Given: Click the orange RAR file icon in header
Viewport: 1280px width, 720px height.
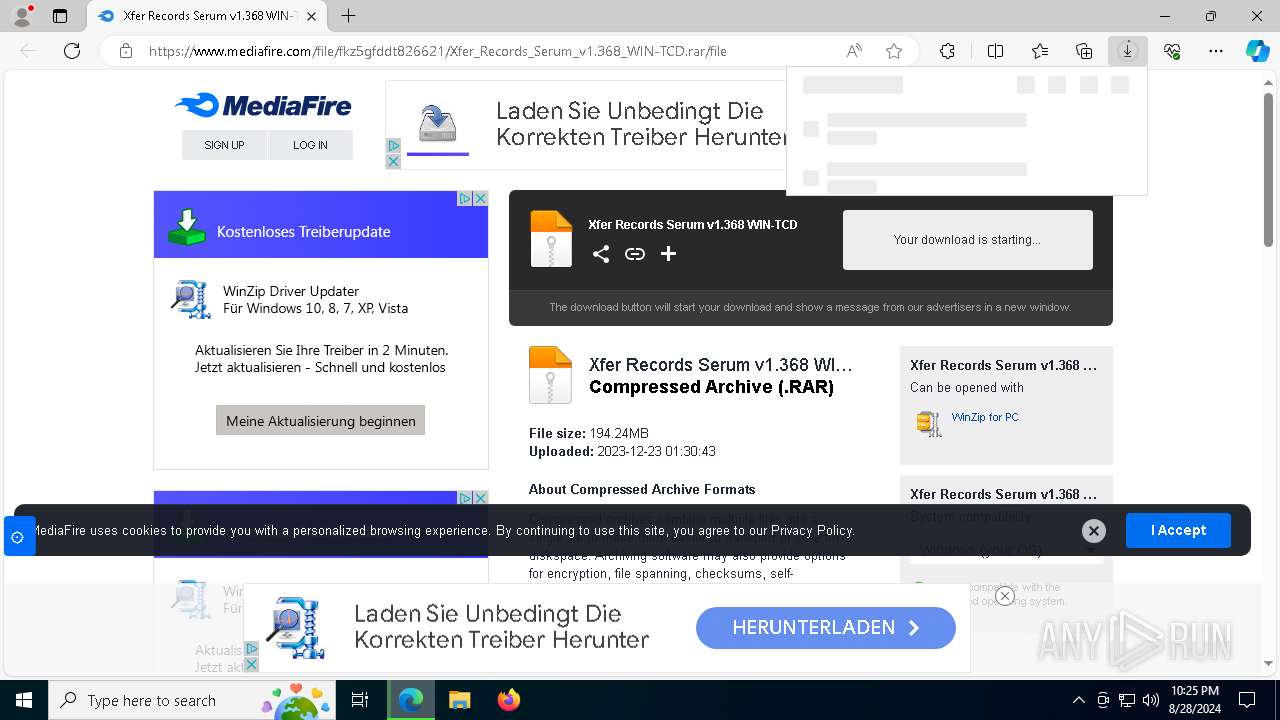Looking at the screenshot, I should pos(551,239).
